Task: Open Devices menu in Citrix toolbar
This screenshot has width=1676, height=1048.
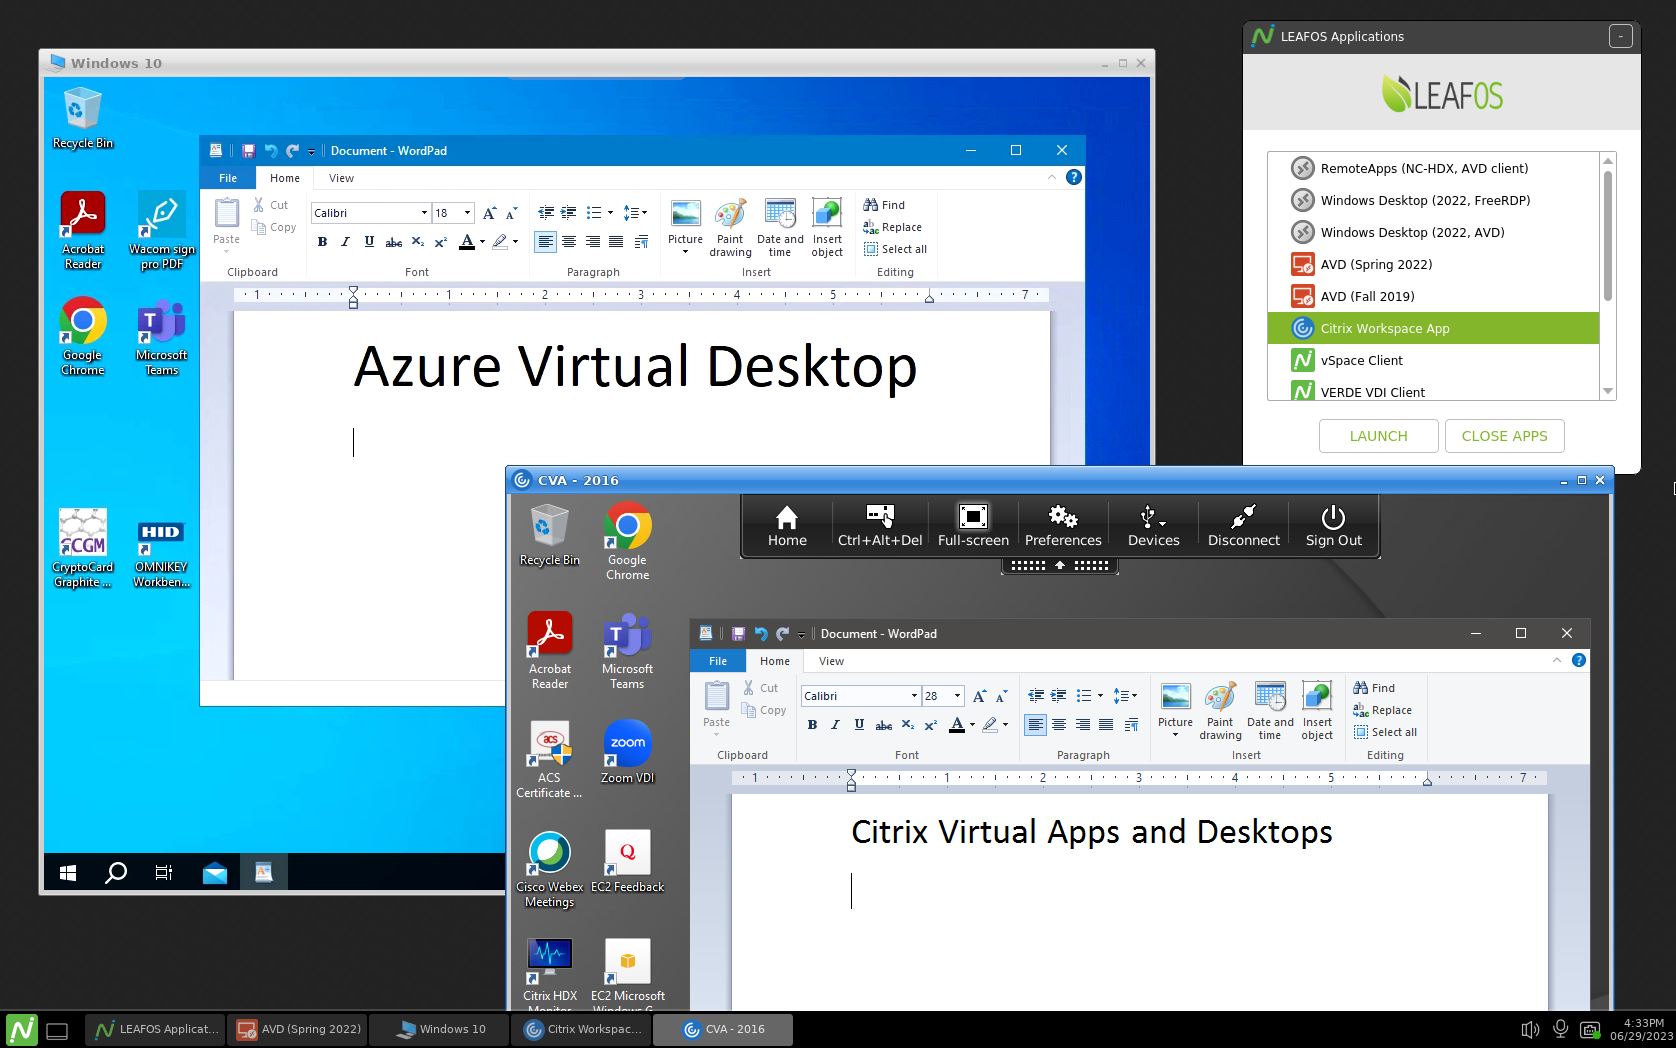Action: pyautogui.click(x=1153, y=526)
